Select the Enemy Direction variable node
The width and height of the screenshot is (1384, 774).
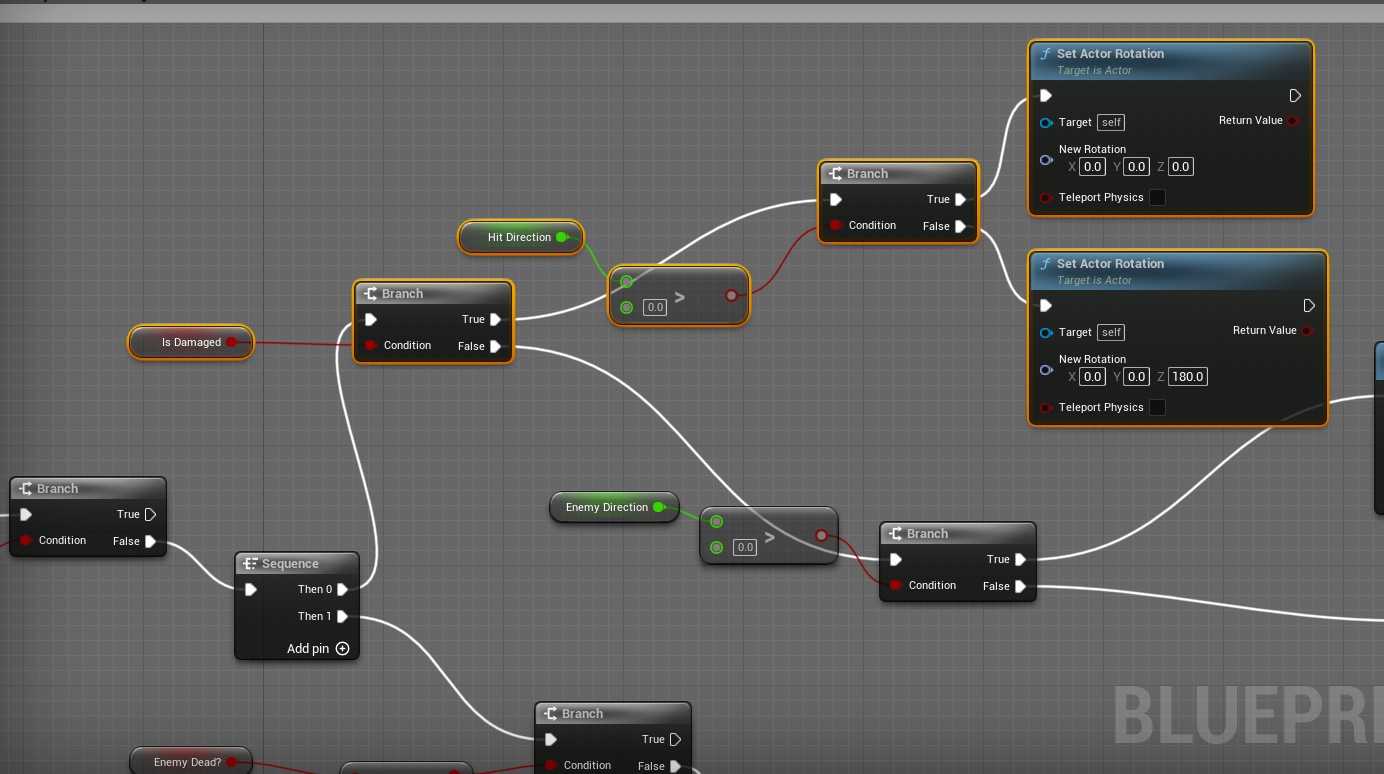[606, 507]
